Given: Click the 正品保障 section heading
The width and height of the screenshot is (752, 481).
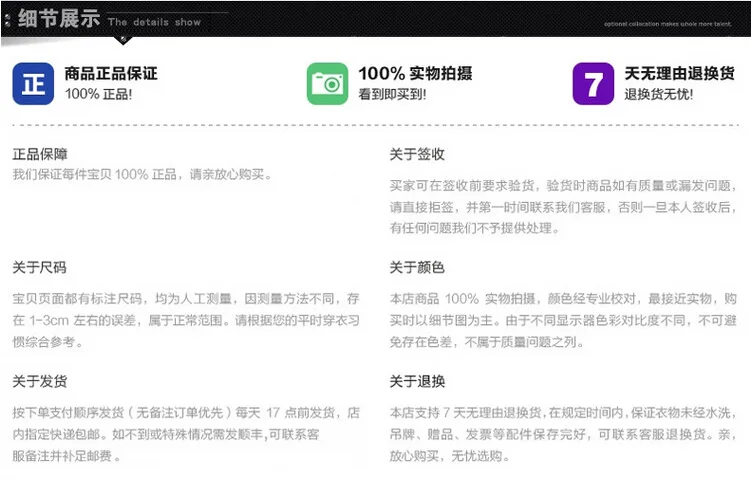Looking at the screenshot, I should pyautogui.click(x=40, y=154).
